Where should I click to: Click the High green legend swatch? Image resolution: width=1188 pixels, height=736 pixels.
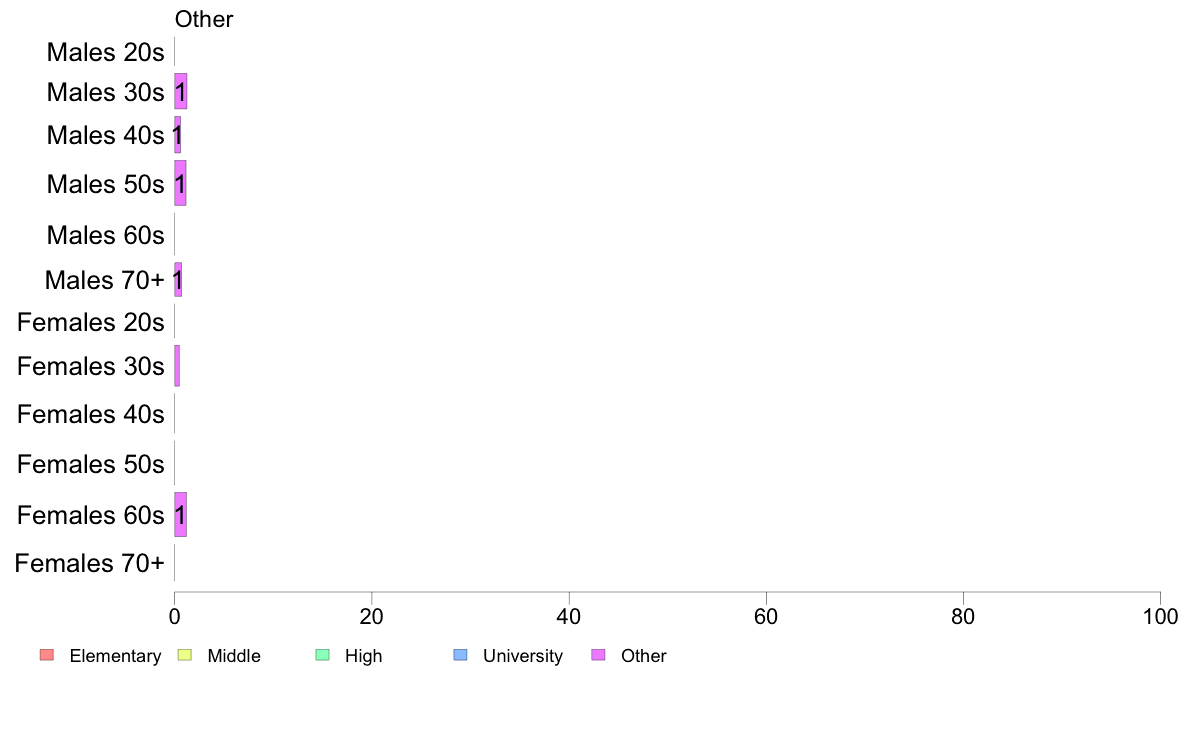point(323,655)
